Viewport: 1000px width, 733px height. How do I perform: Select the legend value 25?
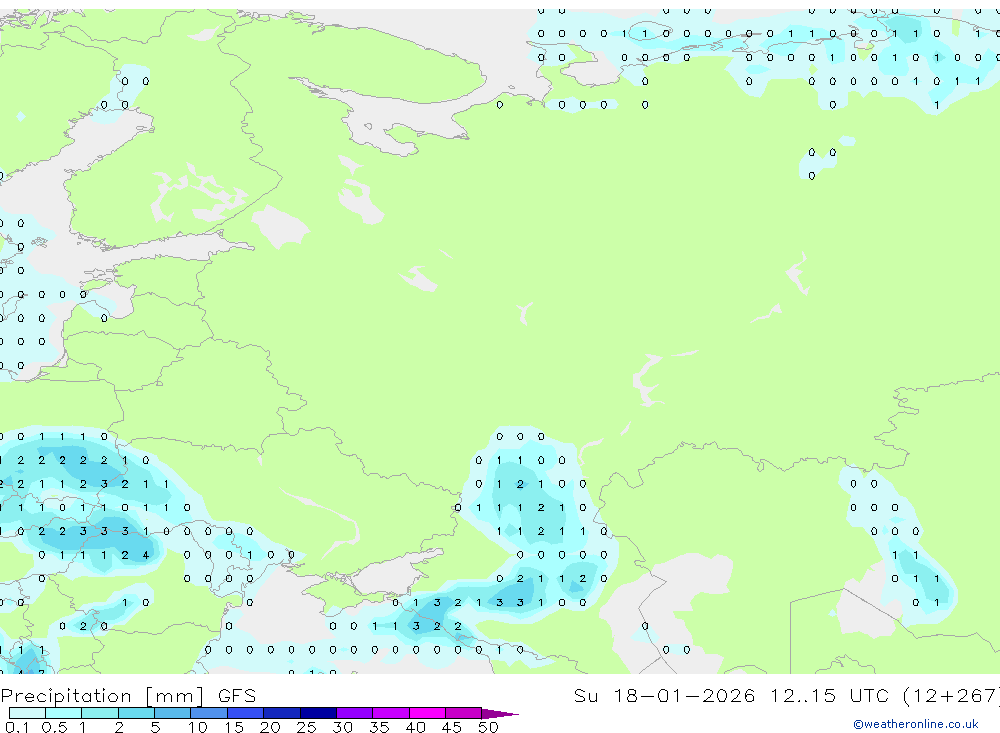[306, 727]
